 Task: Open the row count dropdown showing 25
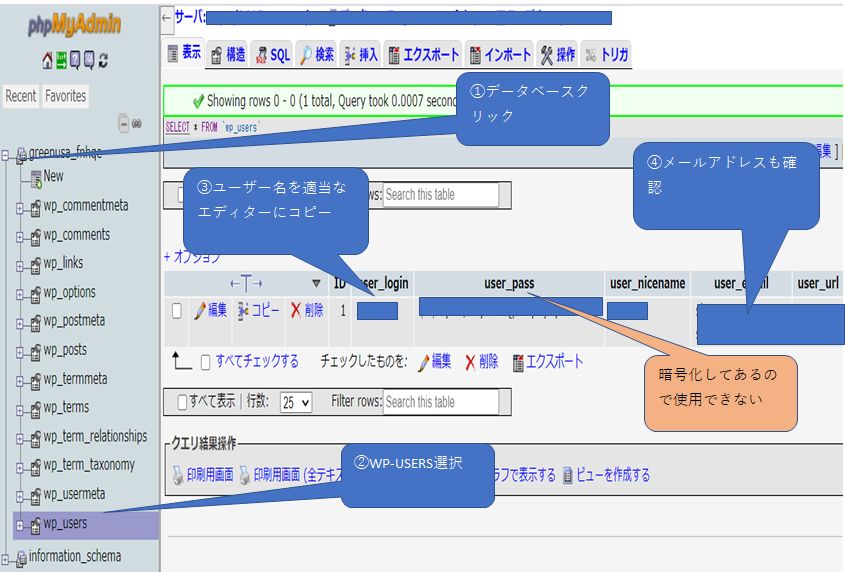tap(296, 402)
